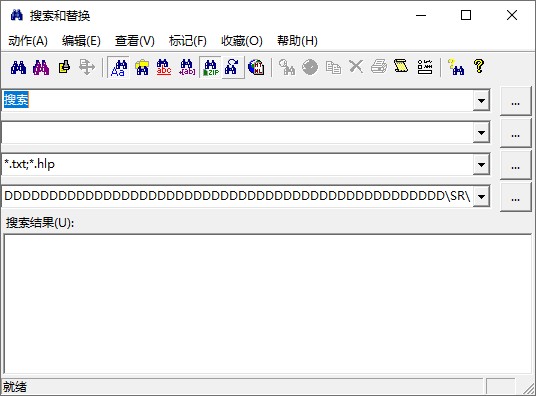Click inside the 搜索结果 results list area
Image resolution: width=536 pixels, height=396 pixels.
(x=268, y=304)
